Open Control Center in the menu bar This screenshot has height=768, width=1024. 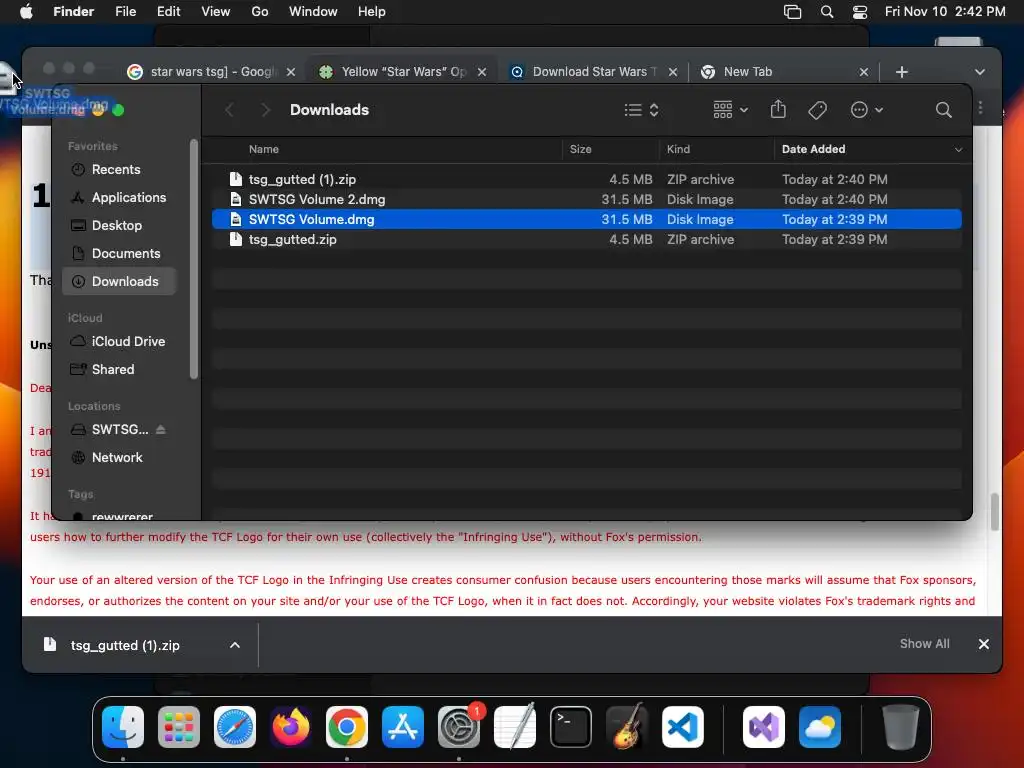click(x=860, y=12)
